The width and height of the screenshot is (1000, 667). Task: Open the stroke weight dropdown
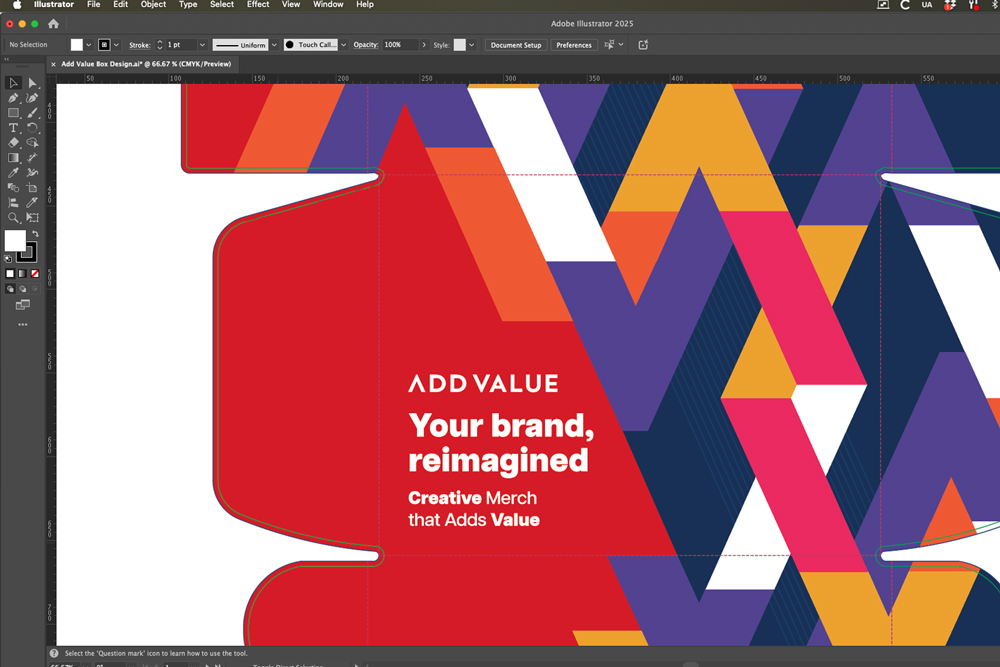coord(202,45)
